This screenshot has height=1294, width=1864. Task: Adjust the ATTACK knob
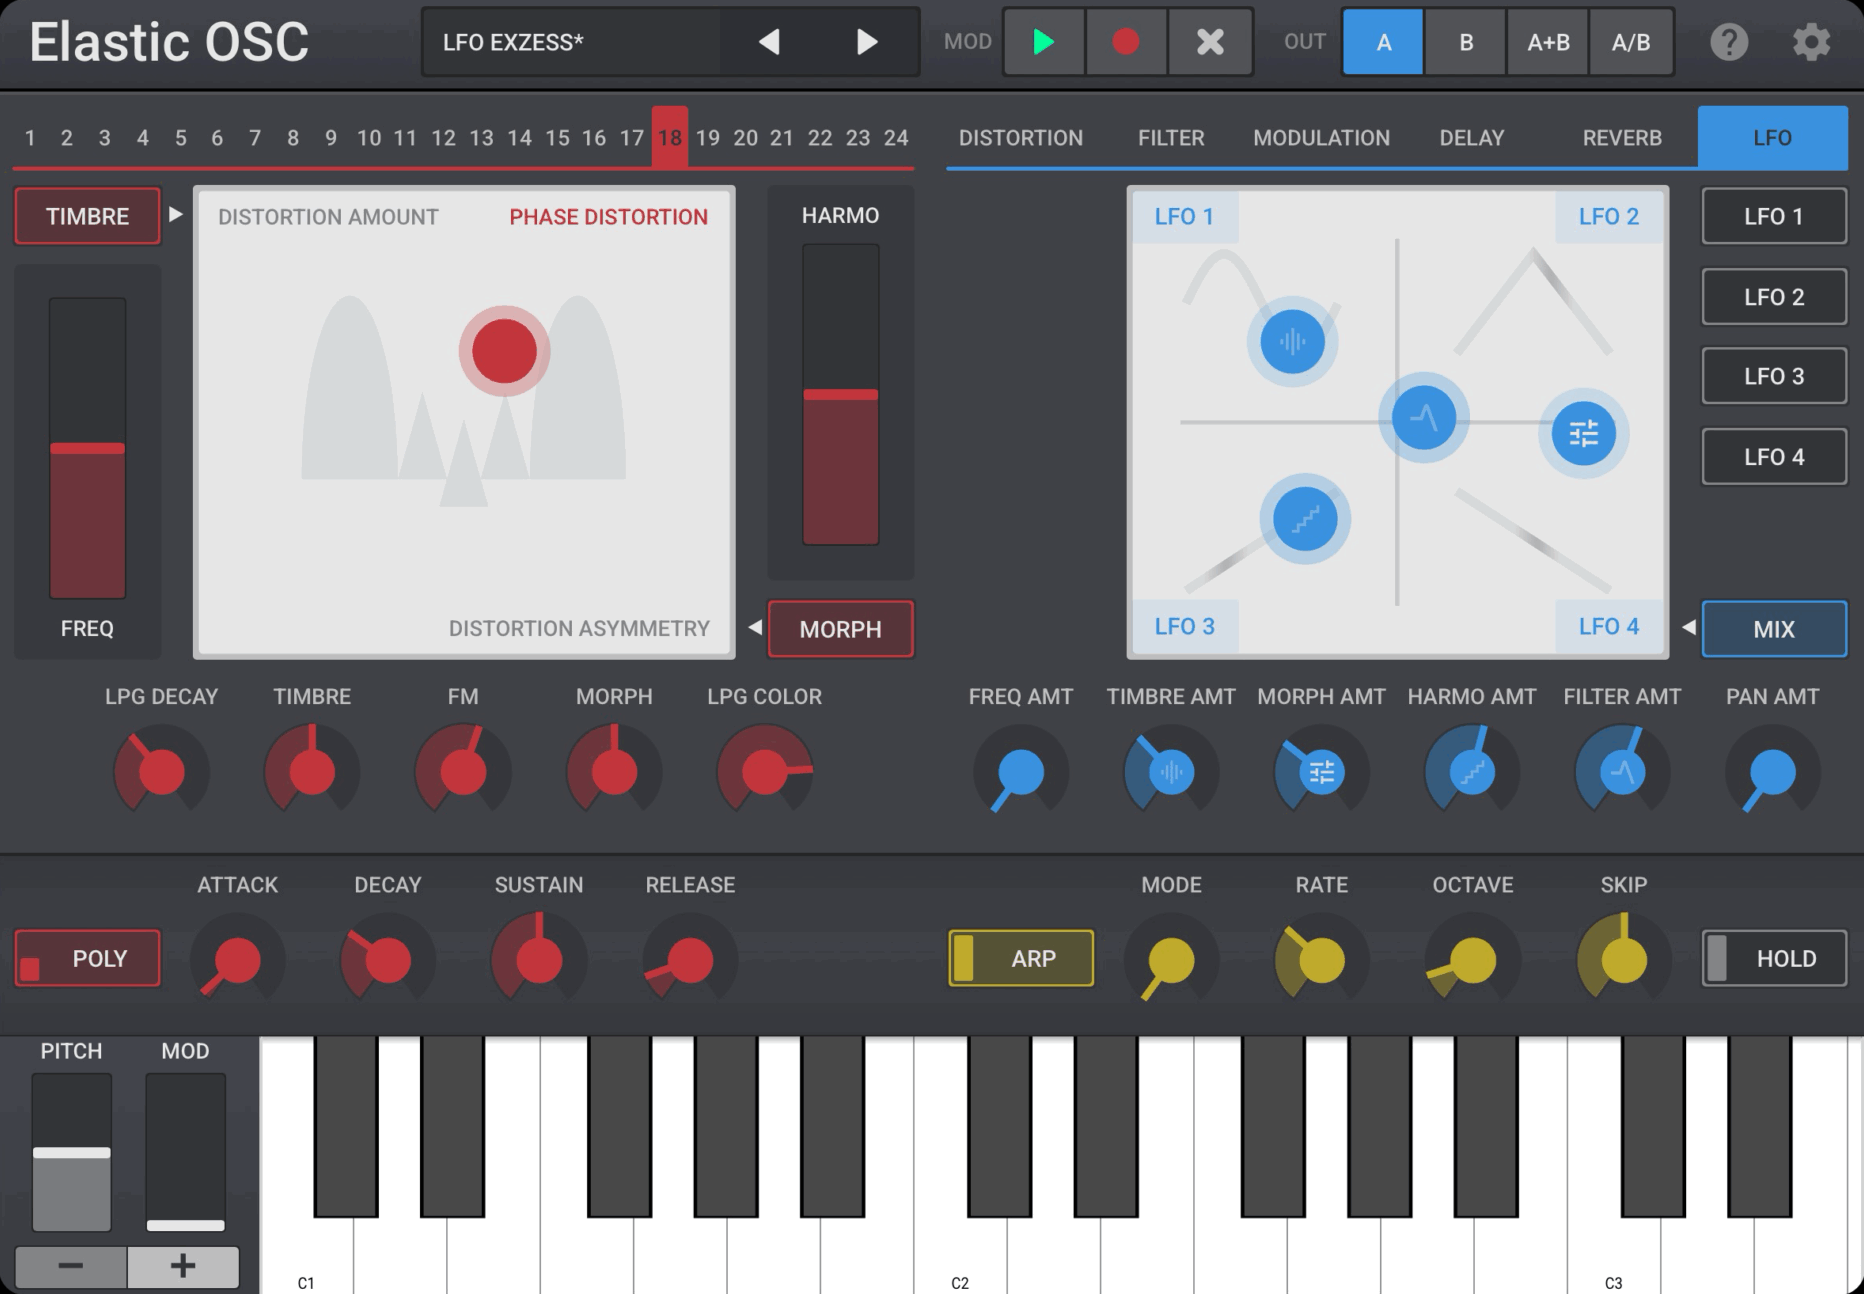238,960
